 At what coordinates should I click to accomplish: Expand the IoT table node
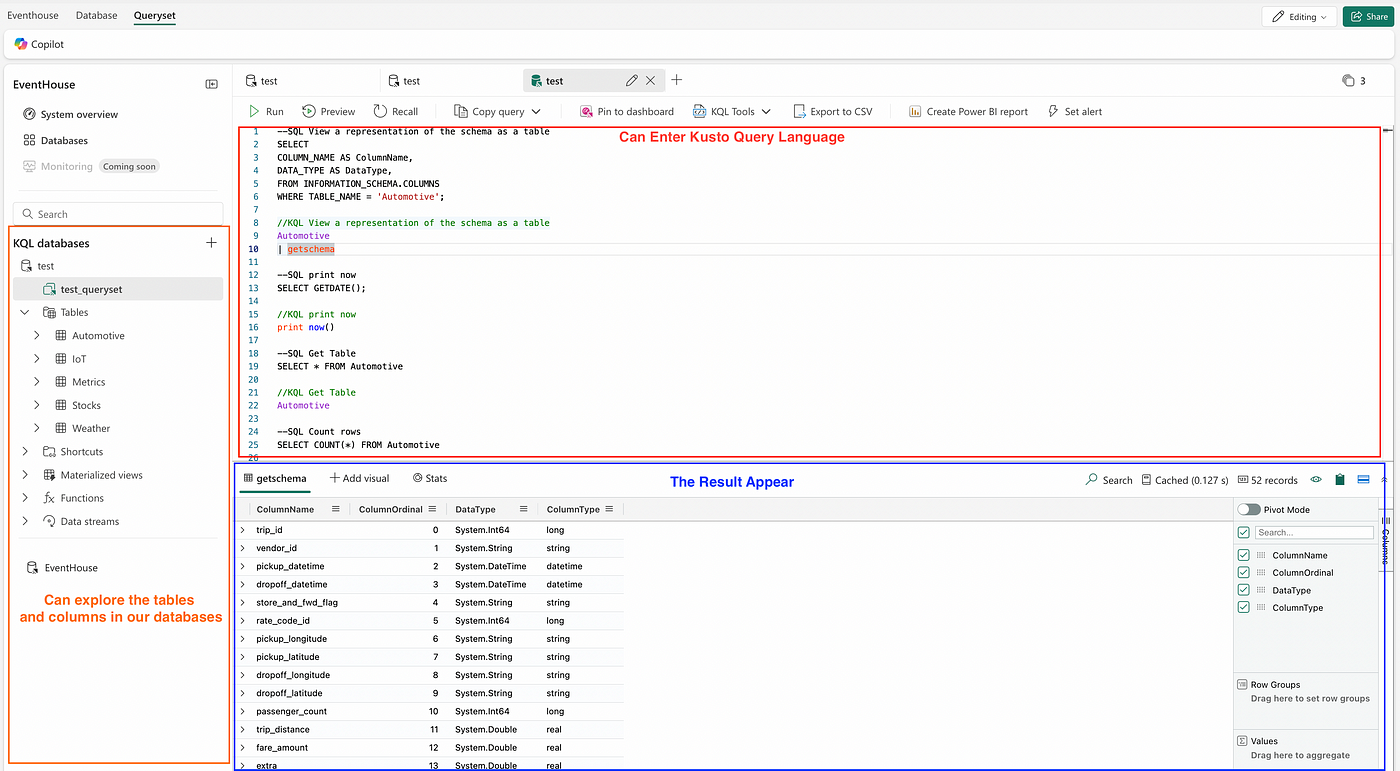[x=37, y=358]
